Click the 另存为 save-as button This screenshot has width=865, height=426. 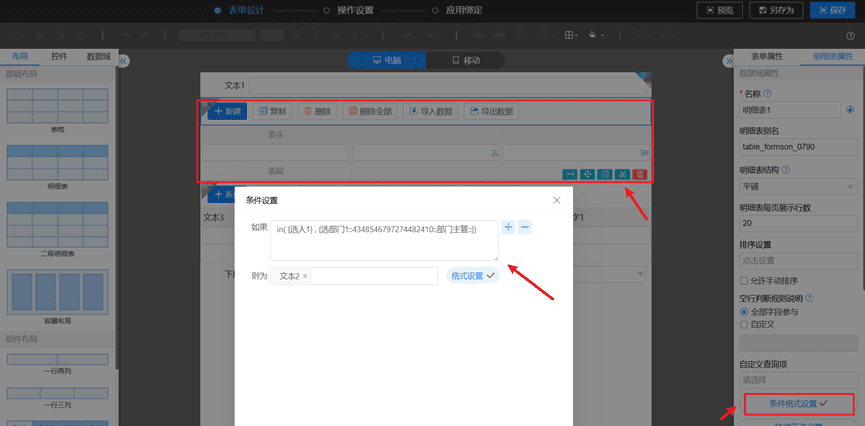pyautogui.click(x=775, y=10)
